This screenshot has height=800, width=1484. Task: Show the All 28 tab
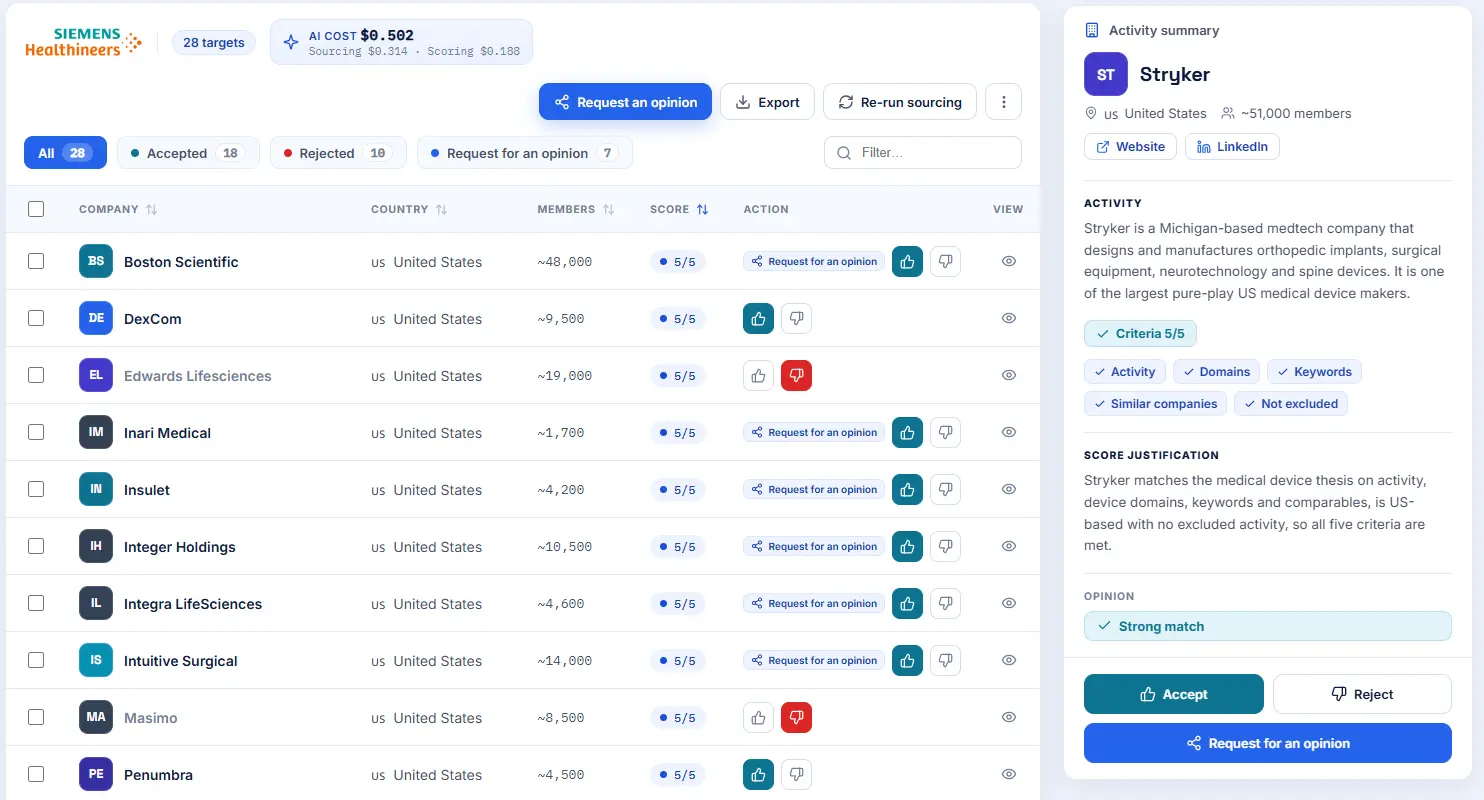coord(65,153)
